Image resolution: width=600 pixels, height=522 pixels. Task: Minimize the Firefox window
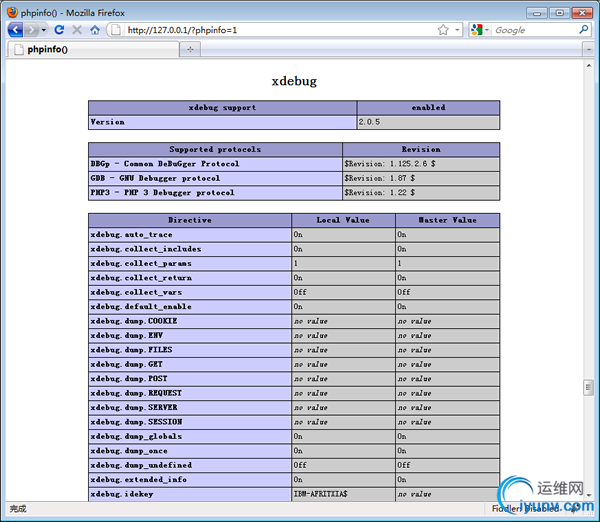537,13
